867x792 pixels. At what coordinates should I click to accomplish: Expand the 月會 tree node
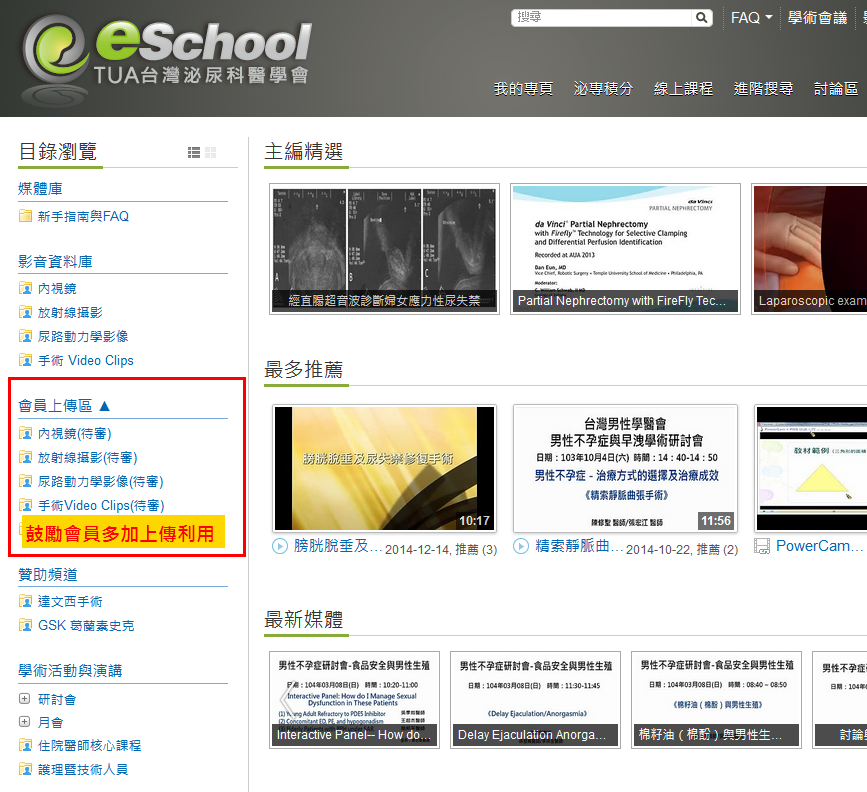tap(24, 722)
